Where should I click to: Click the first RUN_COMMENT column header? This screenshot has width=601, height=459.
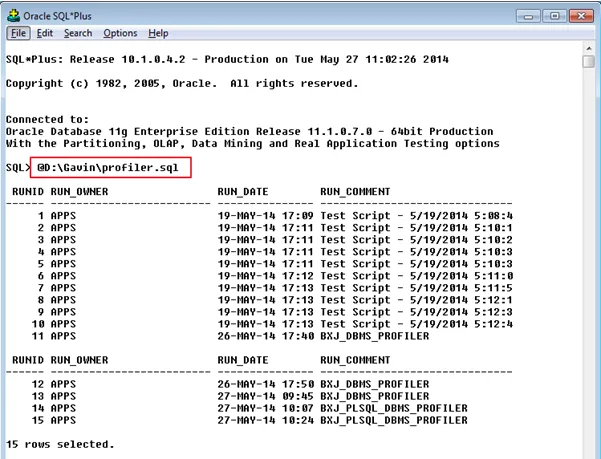355,192
